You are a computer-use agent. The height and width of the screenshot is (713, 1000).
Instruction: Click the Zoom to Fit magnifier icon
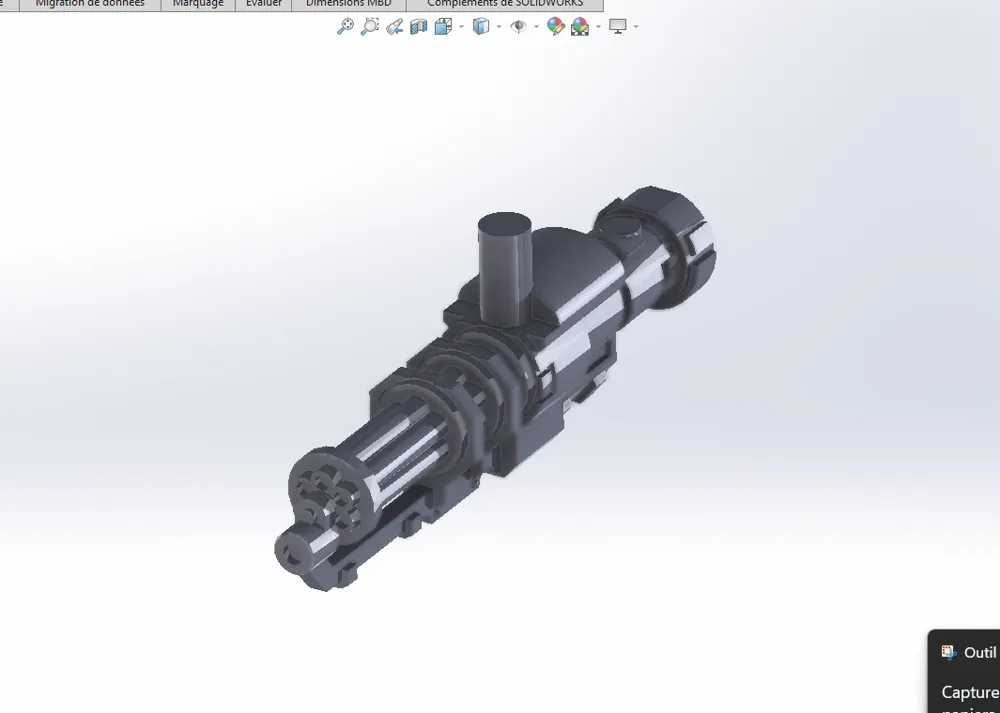coord(345,27)
